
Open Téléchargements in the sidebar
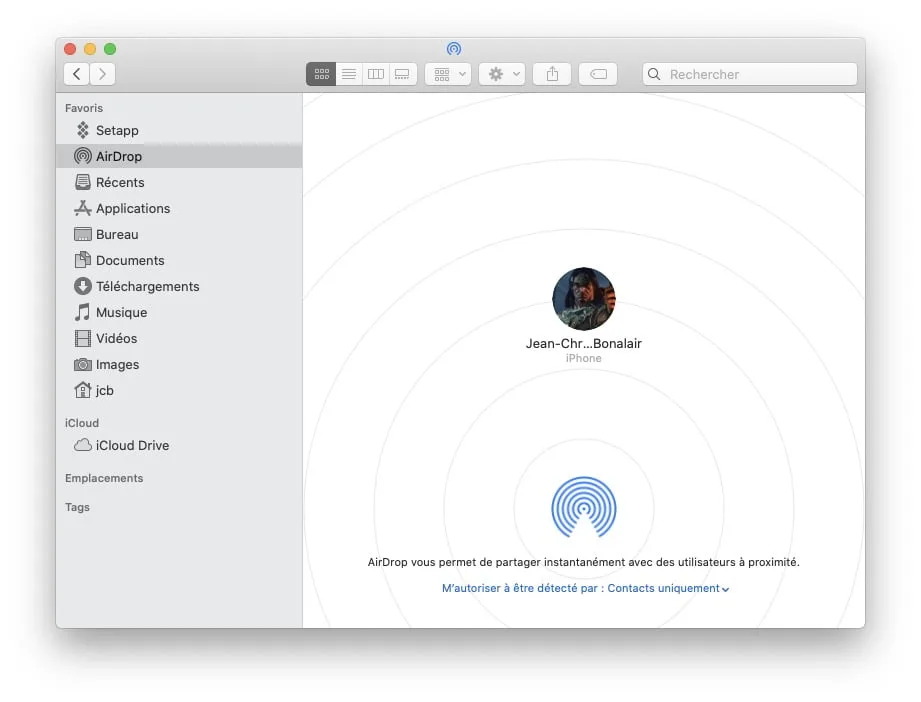(179, 286)
